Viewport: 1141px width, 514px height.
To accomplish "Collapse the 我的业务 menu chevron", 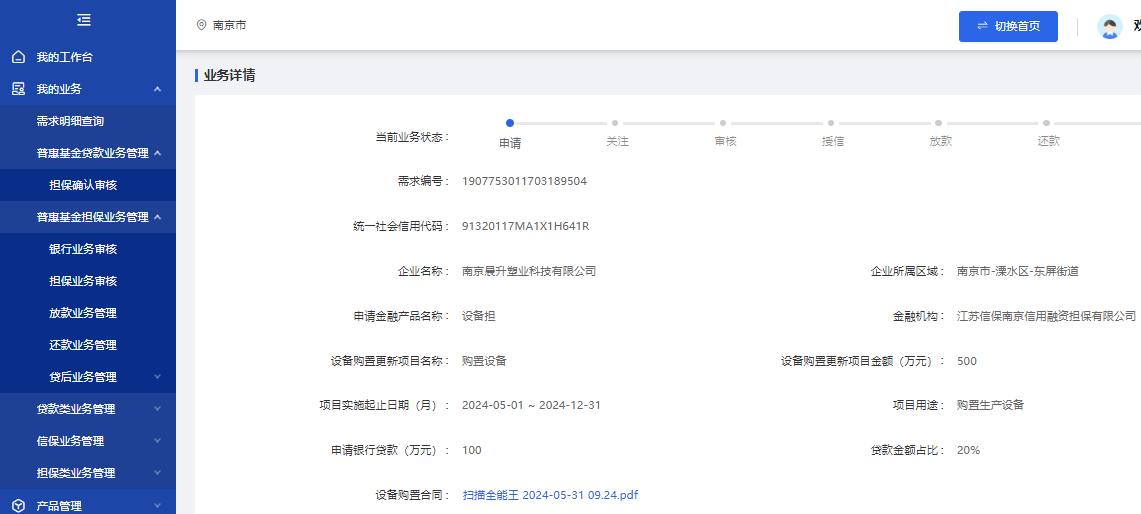I will pos(157,89).
